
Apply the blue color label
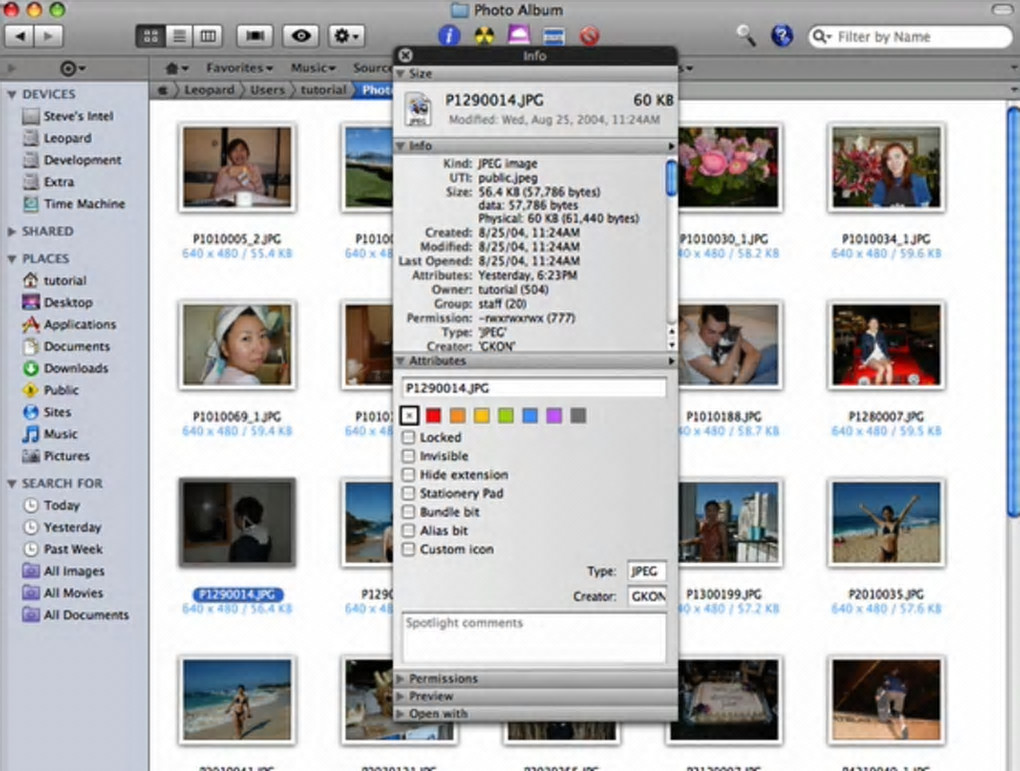pos(530,415)
